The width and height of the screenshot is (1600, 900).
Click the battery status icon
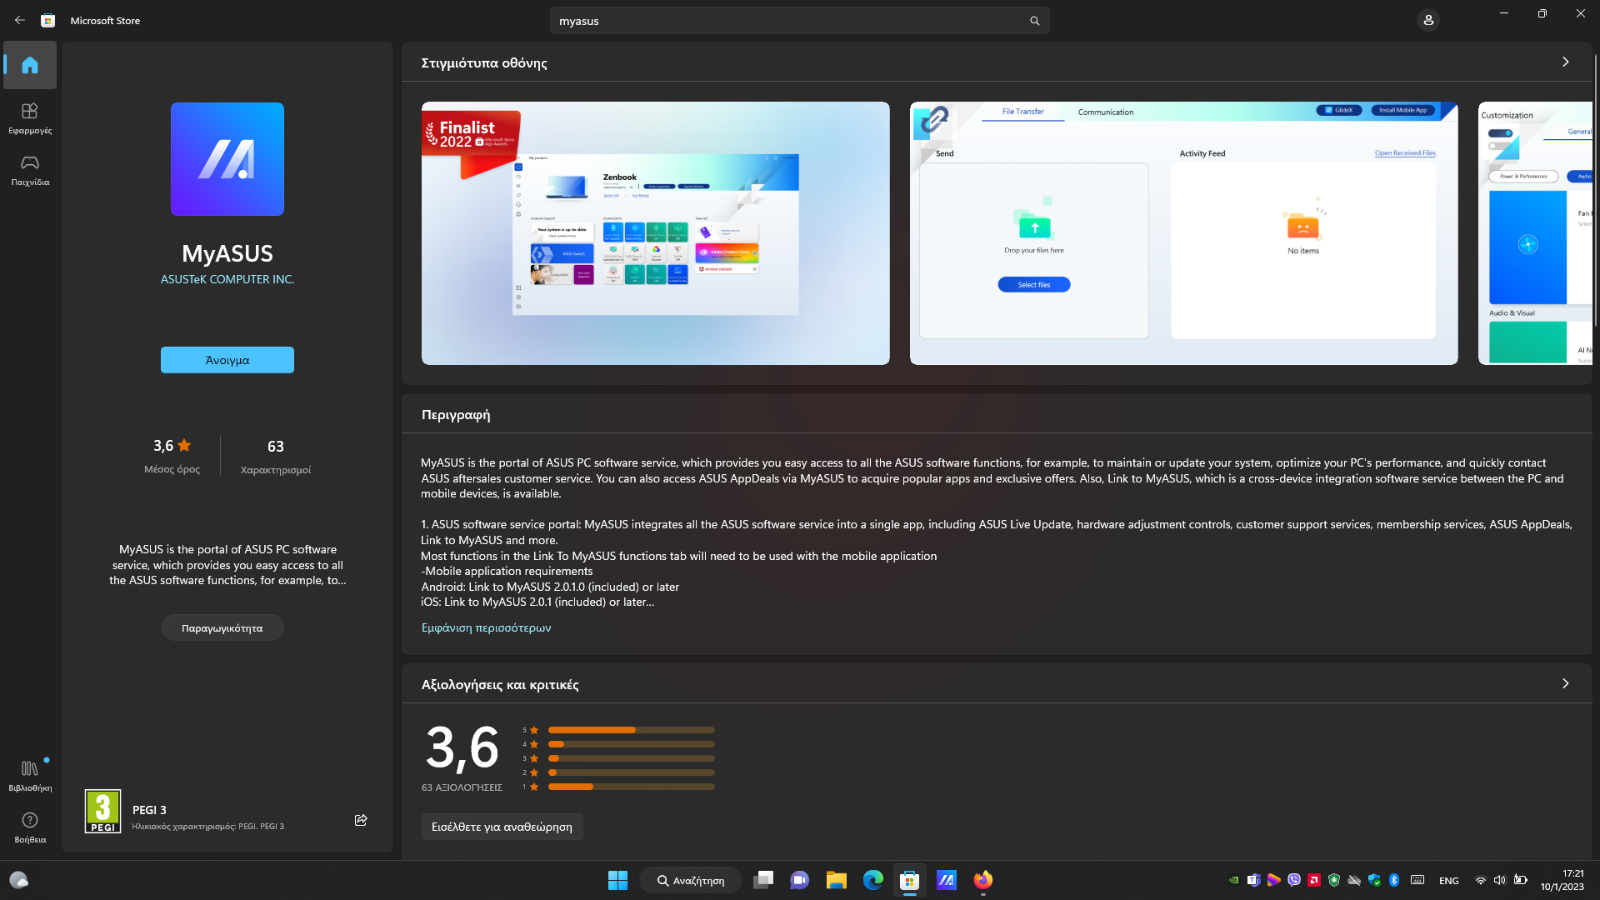(1520, 880)
